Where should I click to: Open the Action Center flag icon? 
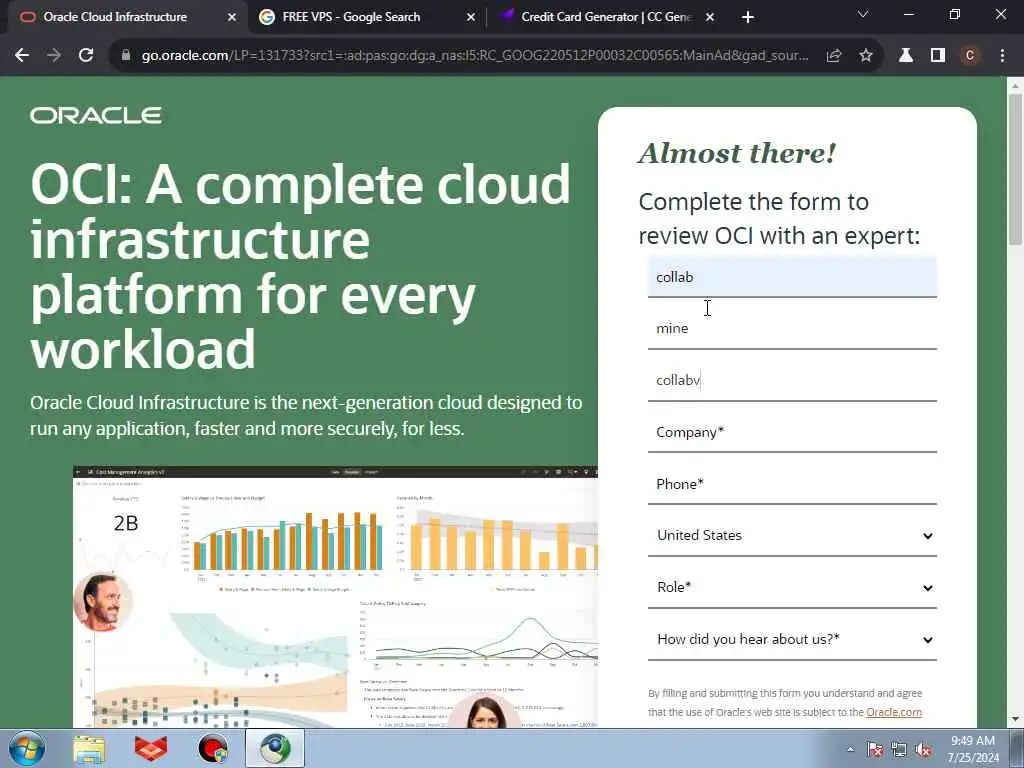(x=875, y=750)
